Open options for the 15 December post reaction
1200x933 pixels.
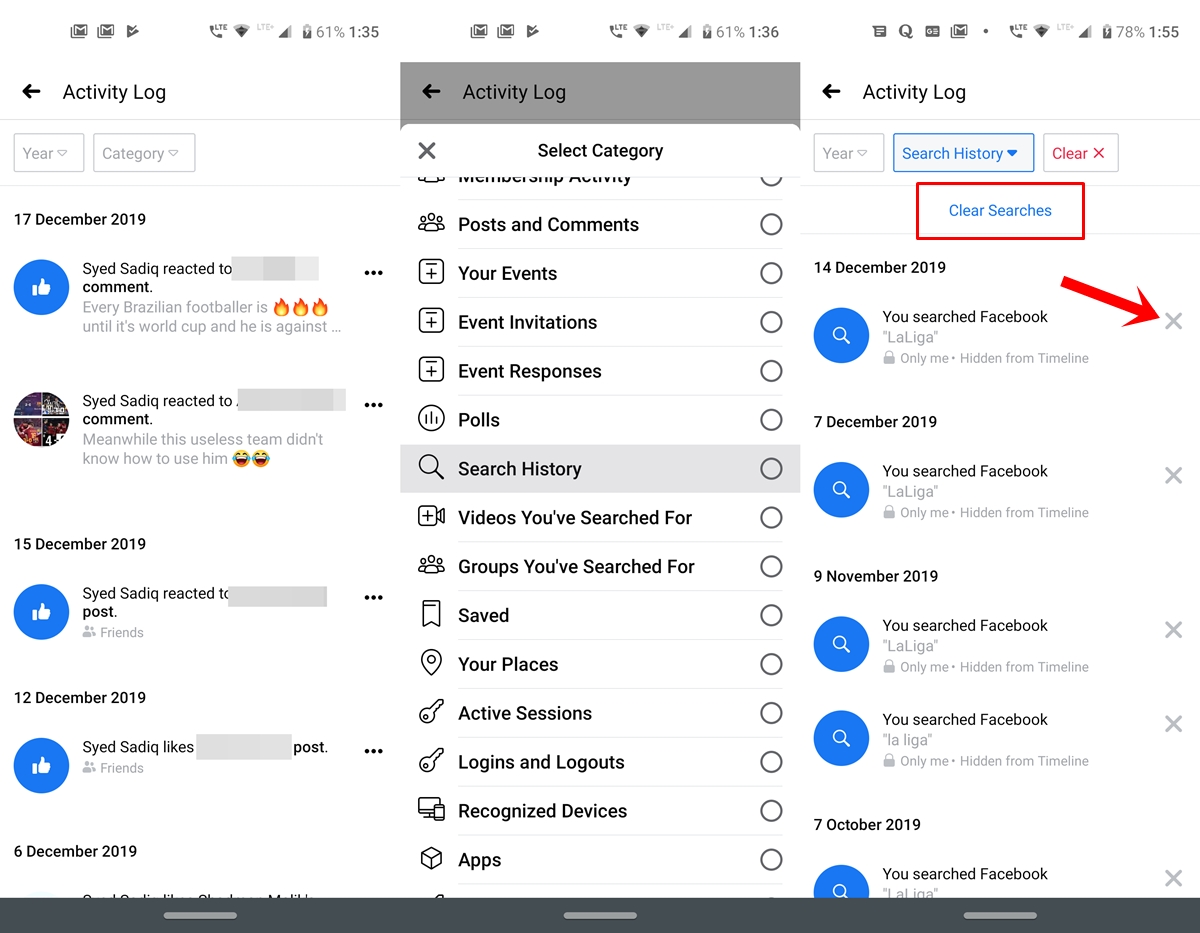(x=374, y=598)
